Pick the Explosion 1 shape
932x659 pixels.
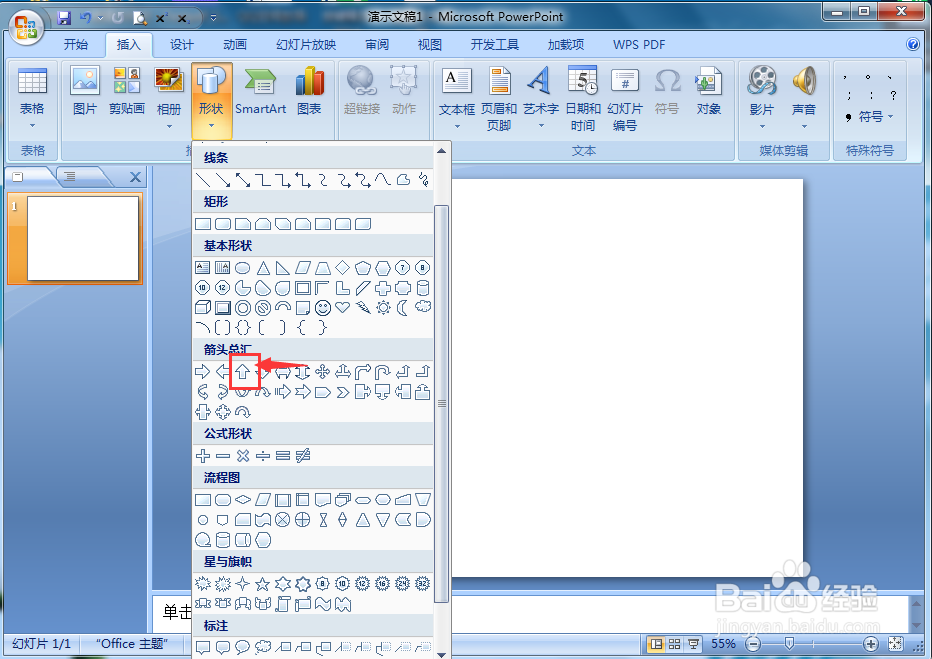pyautogui.click(x=203, y=584)
